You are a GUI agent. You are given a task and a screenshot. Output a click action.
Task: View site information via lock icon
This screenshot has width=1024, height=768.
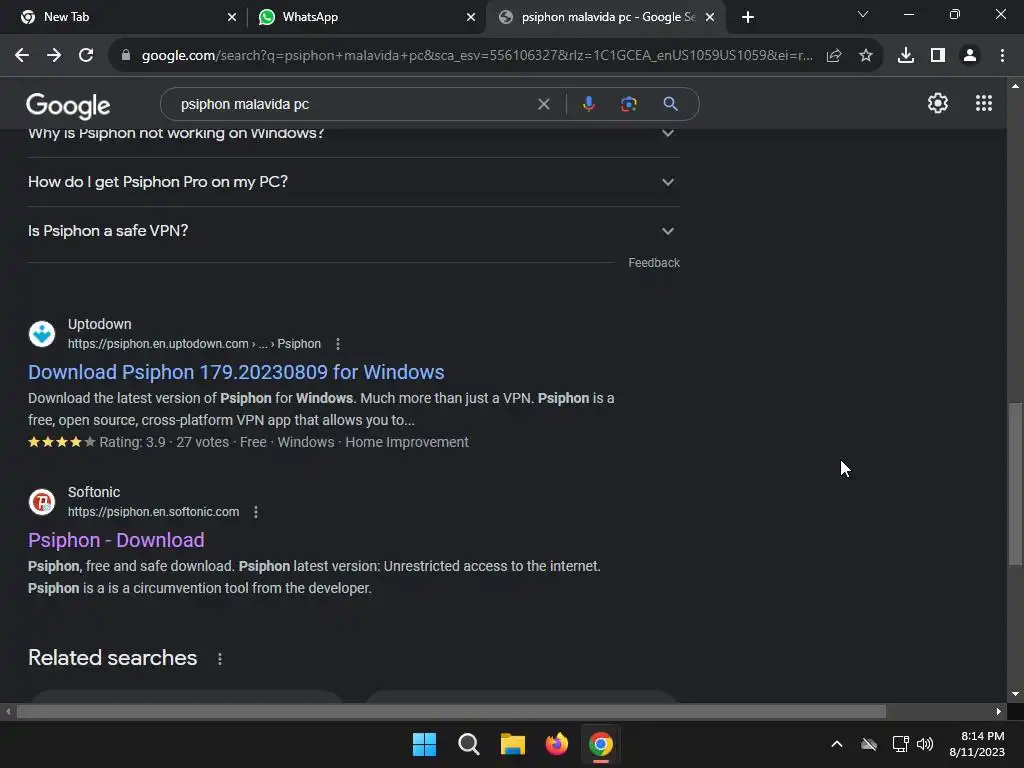click(126, 56)
